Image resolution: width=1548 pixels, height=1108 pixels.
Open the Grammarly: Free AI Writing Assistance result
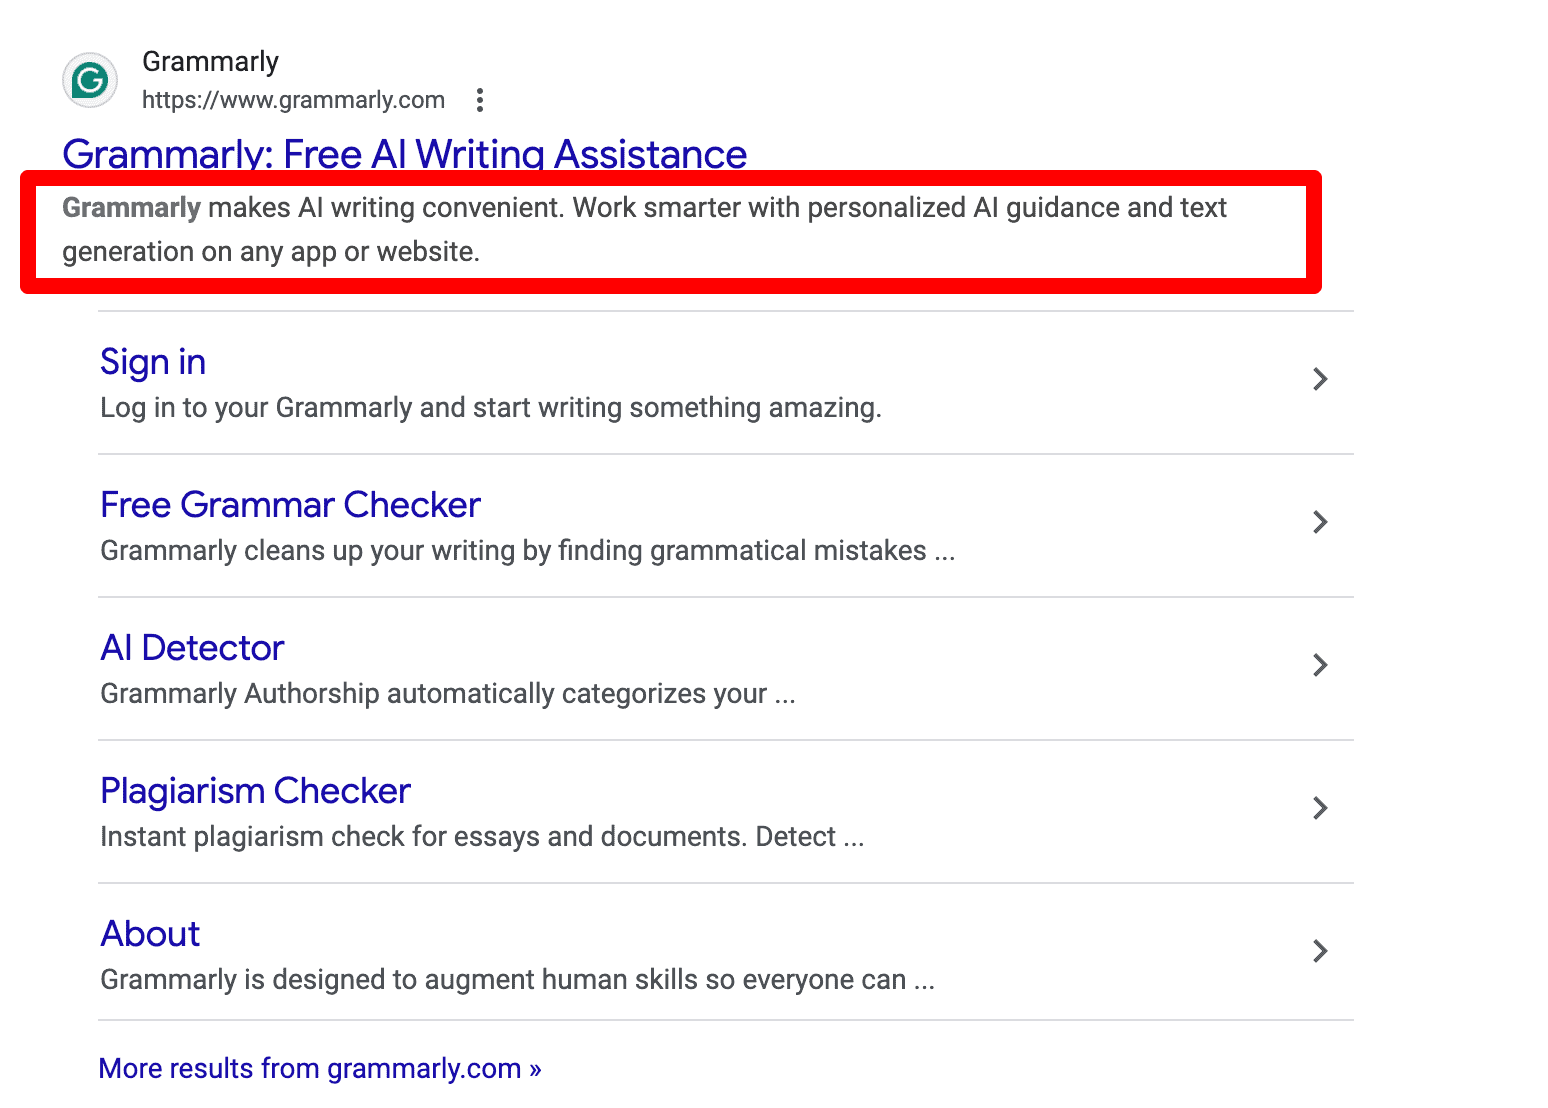tap(404, 154)
